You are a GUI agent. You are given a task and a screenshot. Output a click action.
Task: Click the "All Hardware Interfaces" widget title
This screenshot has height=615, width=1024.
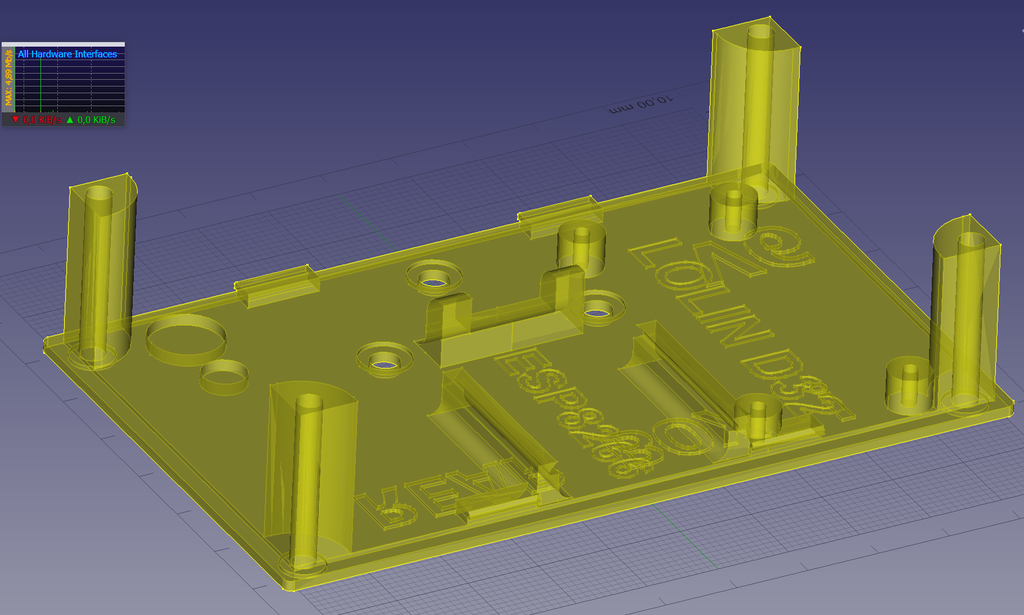click(67, 54)
